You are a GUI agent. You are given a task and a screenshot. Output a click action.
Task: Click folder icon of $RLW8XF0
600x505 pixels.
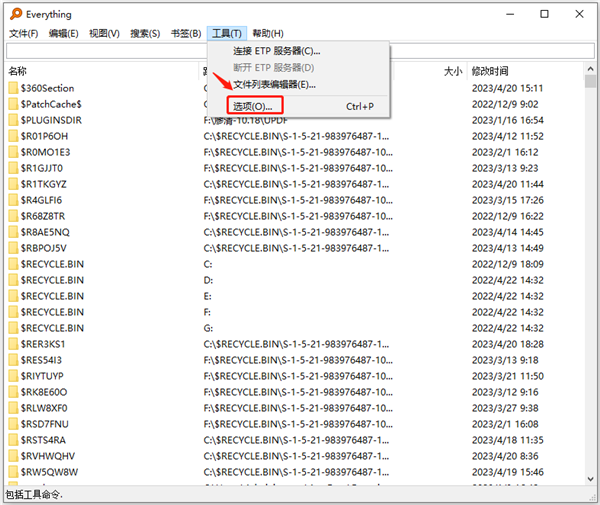13,408
